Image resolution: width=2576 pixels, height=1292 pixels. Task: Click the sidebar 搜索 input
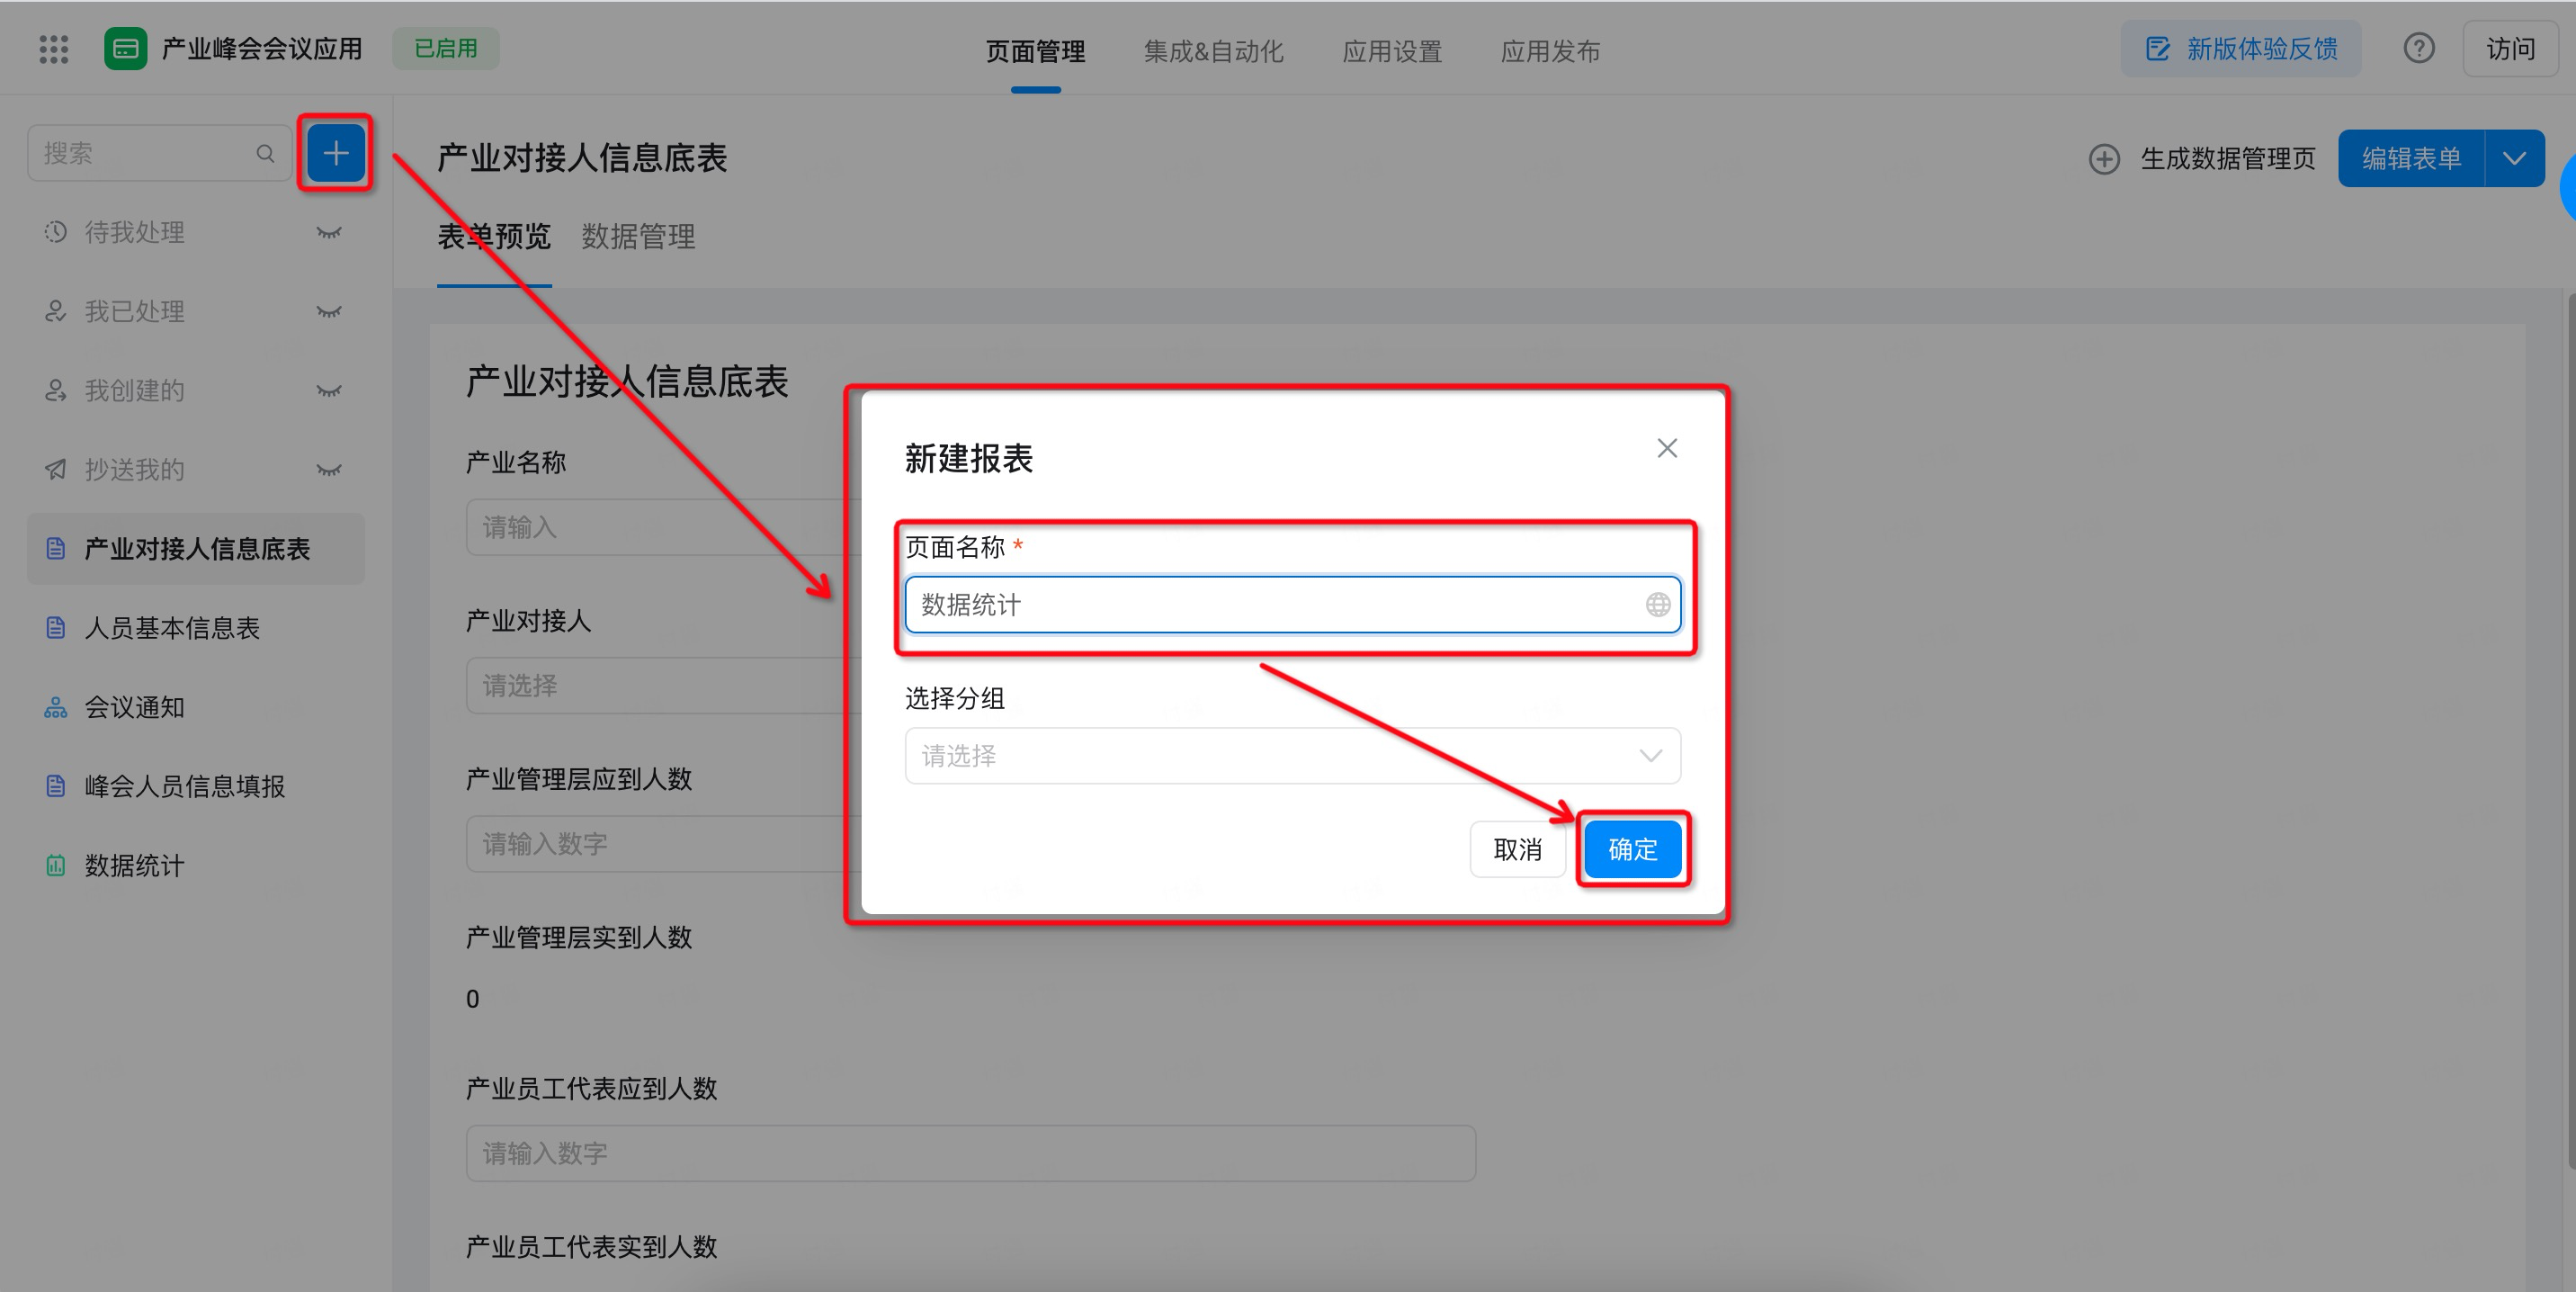tap(159, 153)
